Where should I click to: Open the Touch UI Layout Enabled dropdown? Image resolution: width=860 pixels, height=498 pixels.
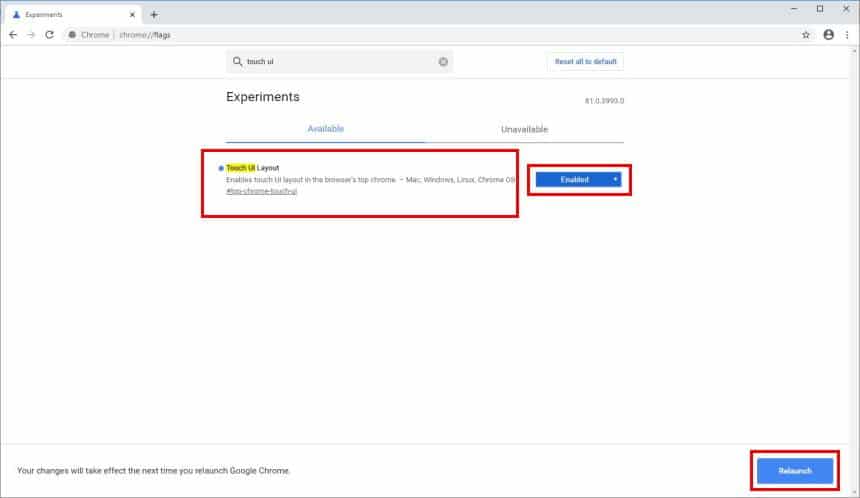click(x=578, y=179)
